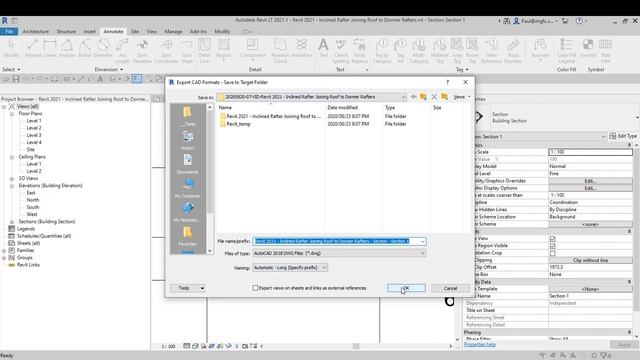This screenshot has height=360, width=640.
Task: Click the Revision Cloud tool
Action: [x=280, y=51]
